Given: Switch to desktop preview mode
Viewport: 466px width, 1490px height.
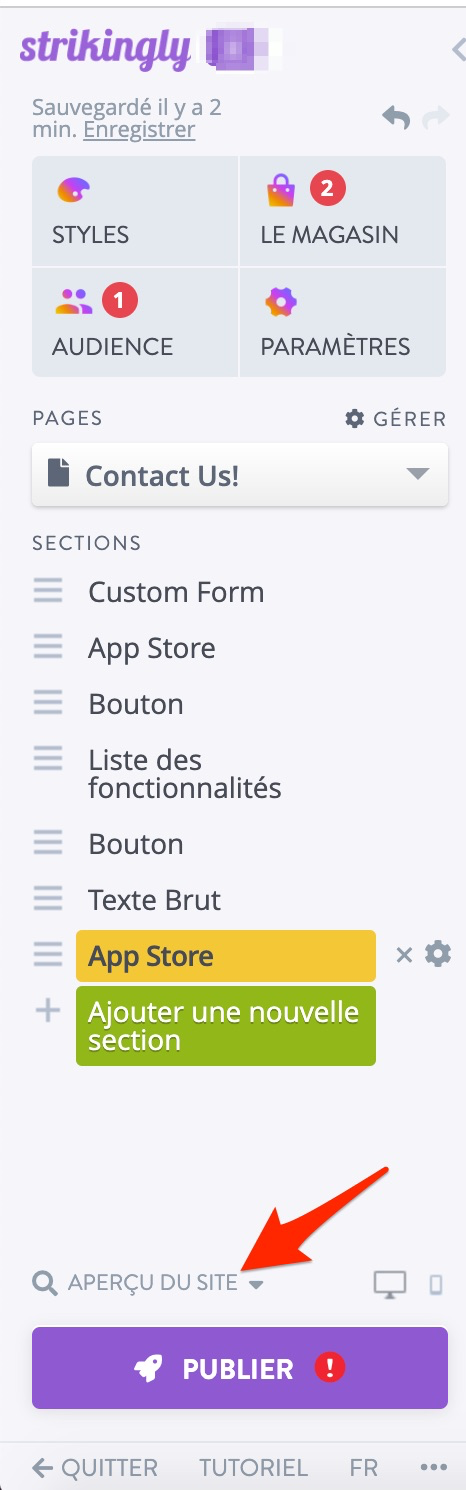Looking at the screenshot, I should [x=390, y=1284].
